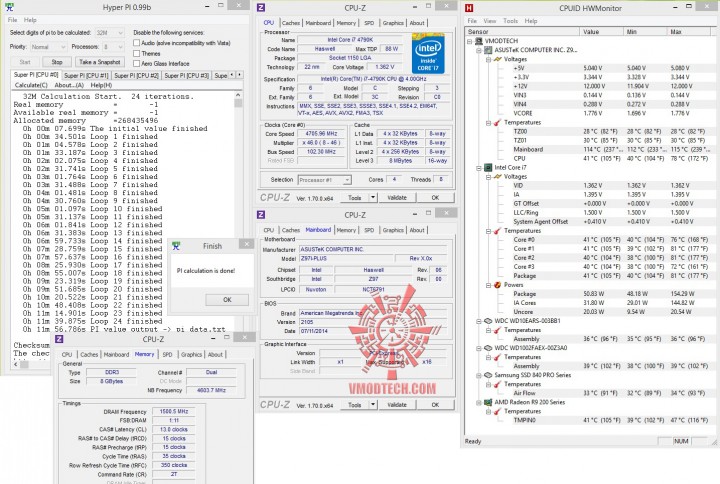Click the Stop button in Hyper PI

(x=57, y=62)
